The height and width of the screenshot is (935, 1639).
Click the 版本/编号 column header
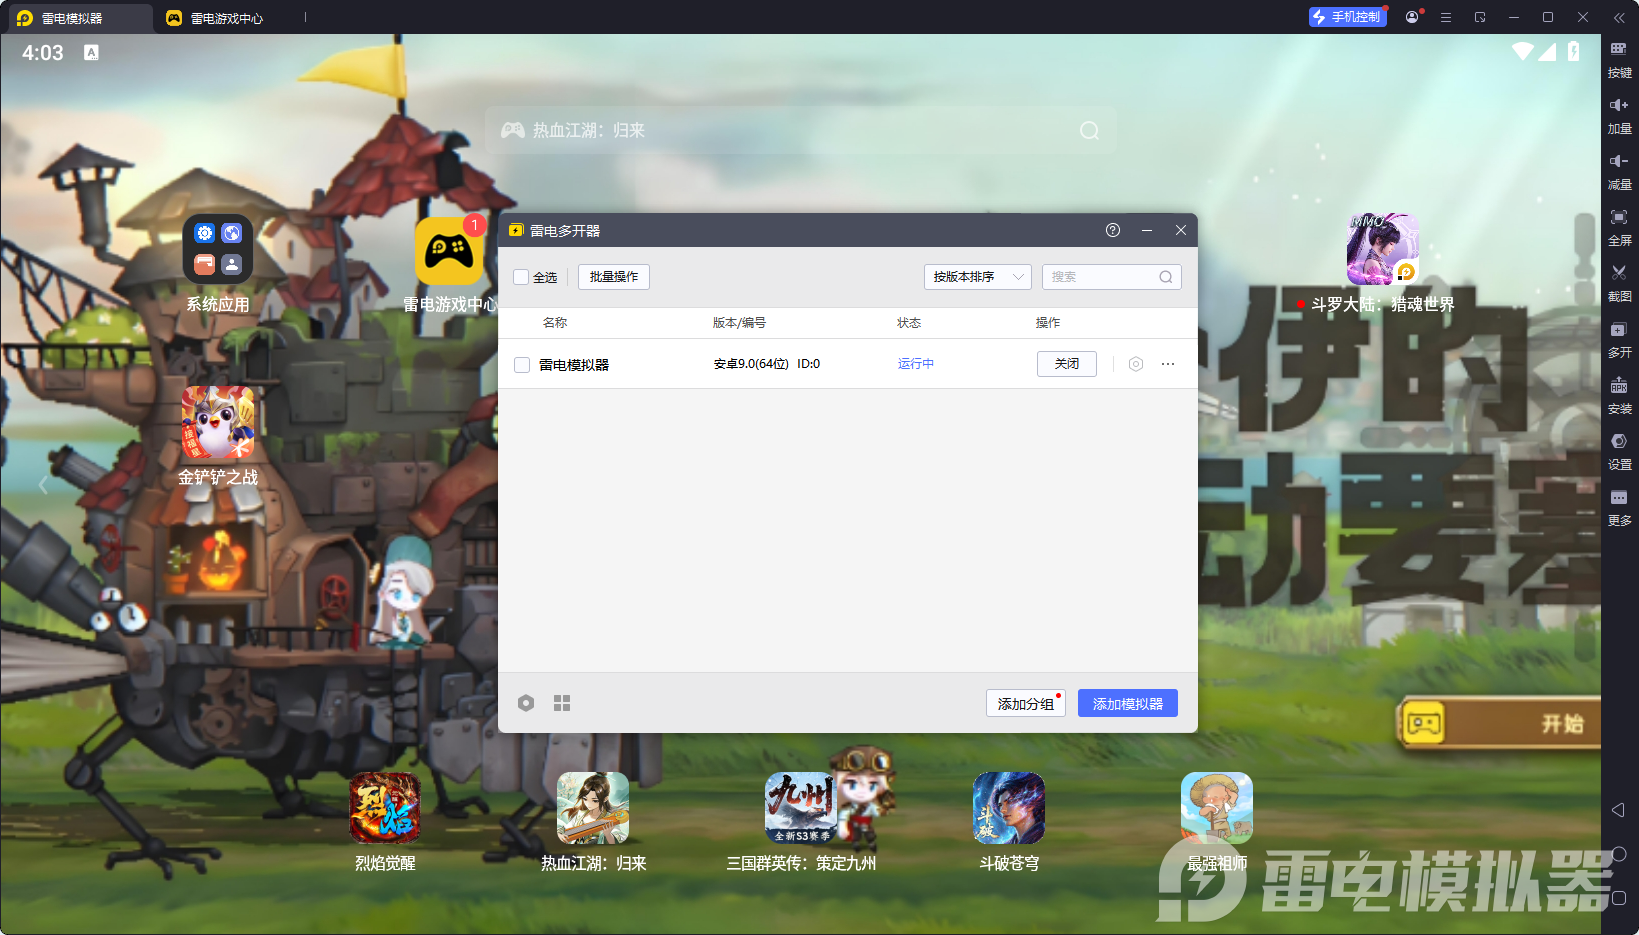(x=739, y=323)
